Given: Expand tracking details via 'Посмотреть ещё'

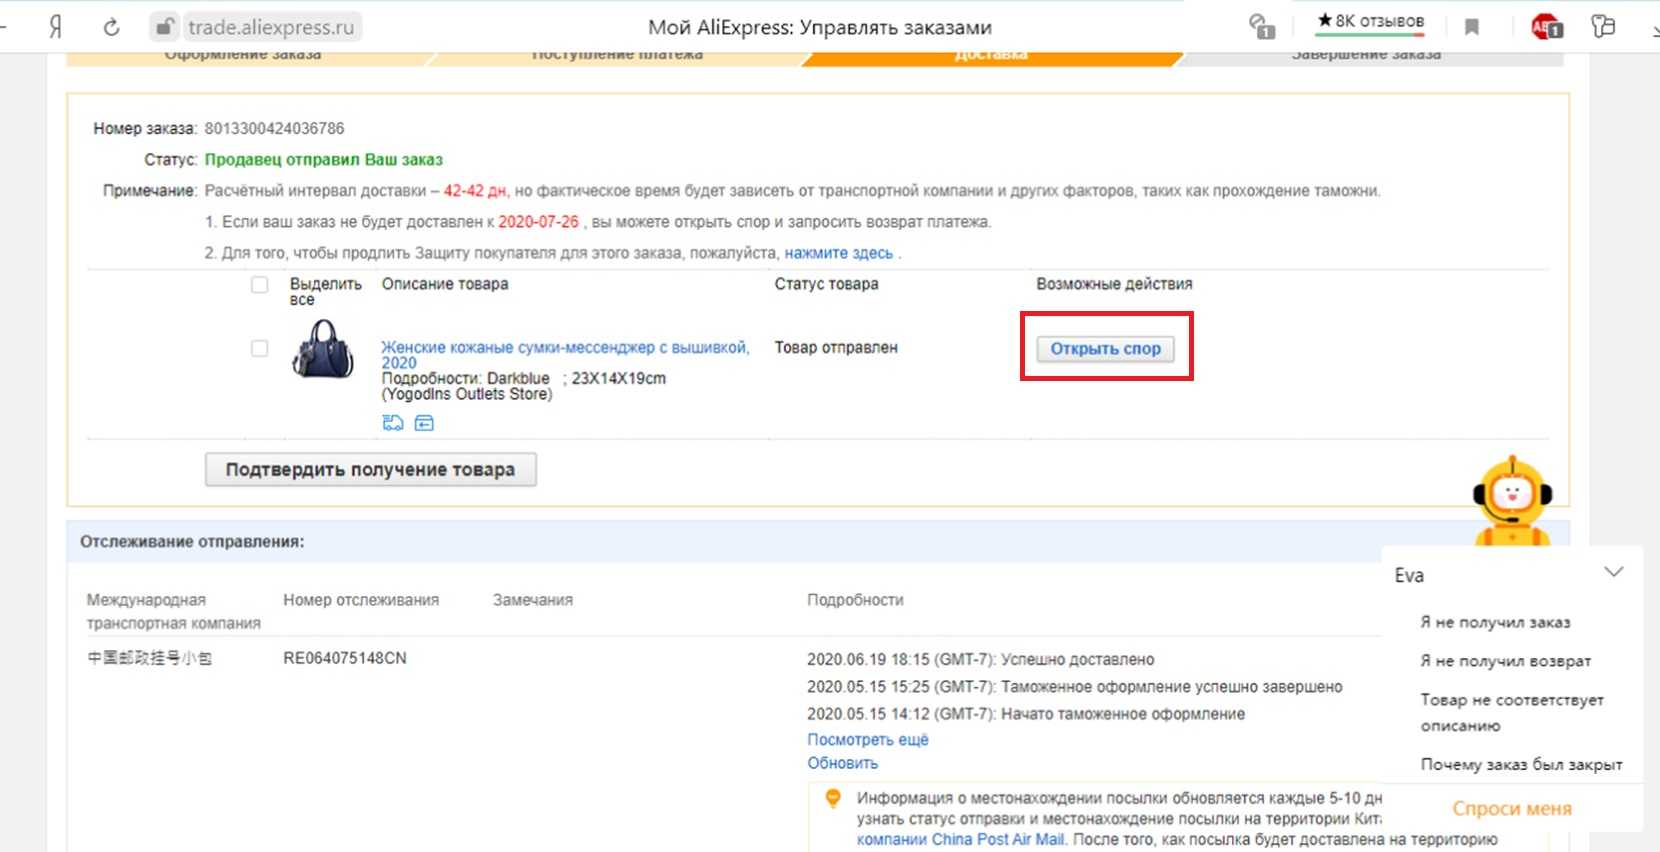Looking at the screenshot, I should coord(867,739).
